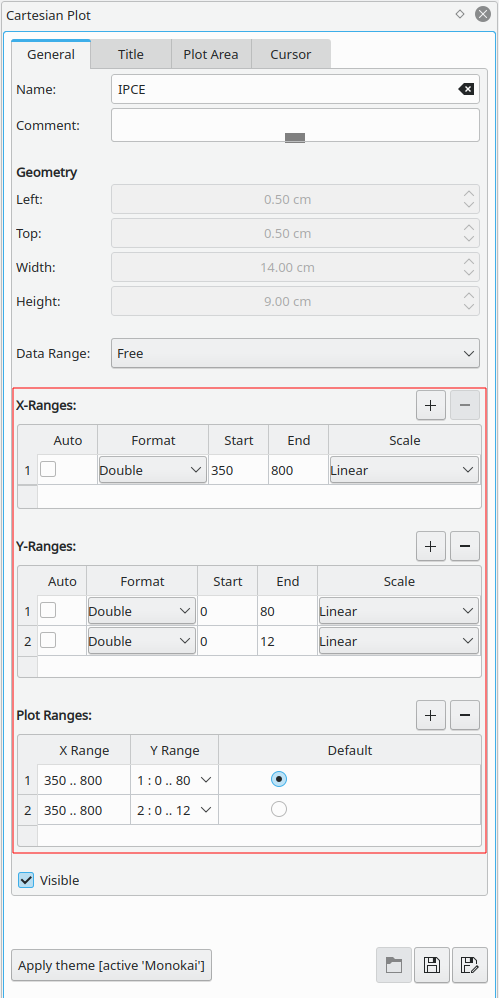Image resolution: width=499 pixels, height=998 pixels.
Task: Click Y-Range 2 Start cell showing 0
Action: pos(227,641)
